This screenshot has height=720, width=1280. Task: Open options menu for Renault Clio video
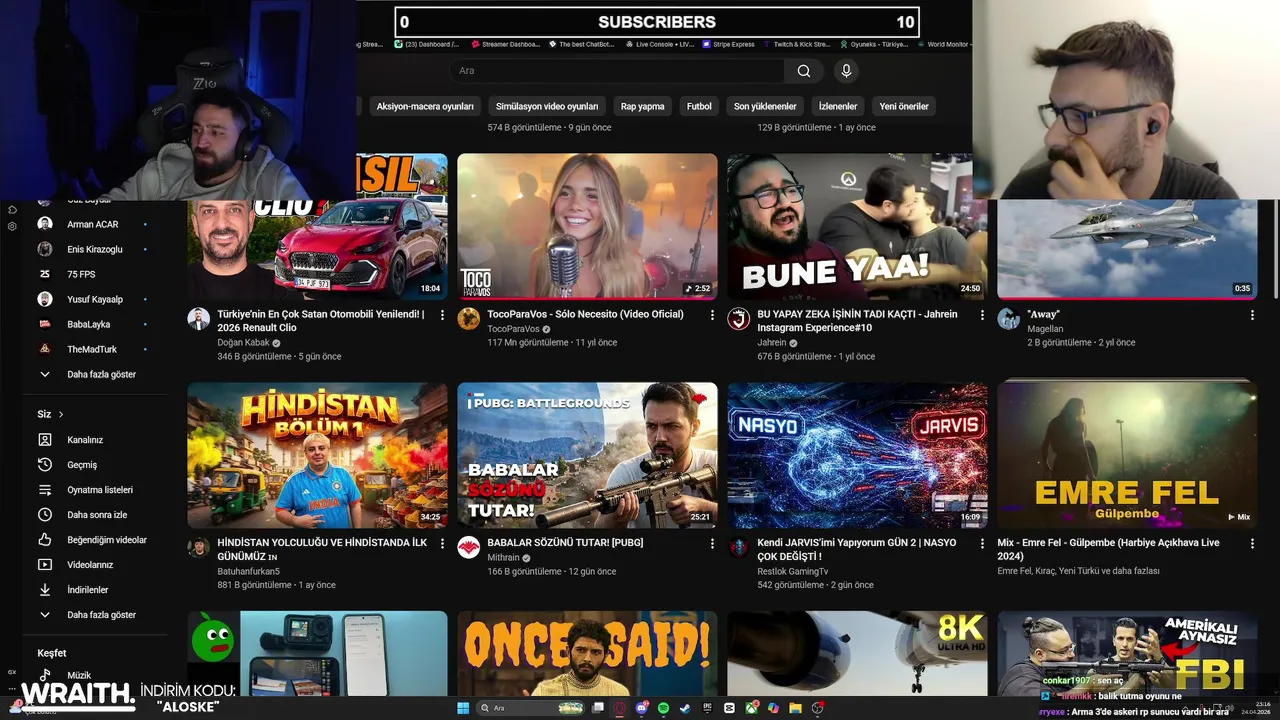pyautogui.click(x=442, y=315)
